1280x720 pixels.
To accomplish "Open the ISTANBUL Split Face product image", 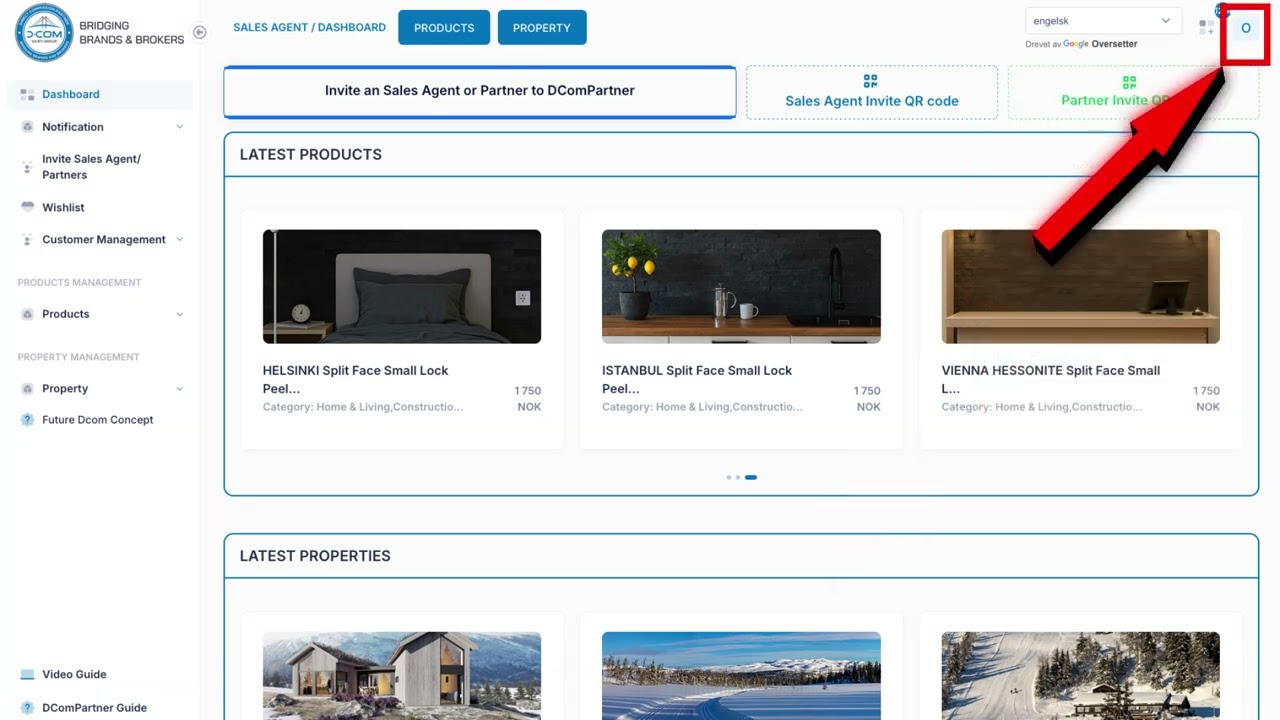I will click(x=741, y=287).
